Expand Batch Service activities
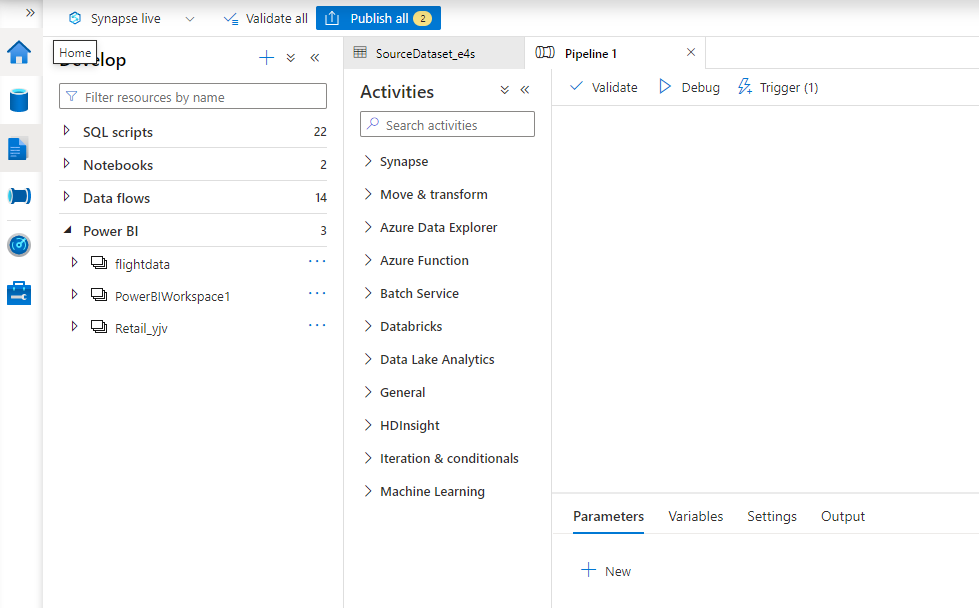 (x=368, y=293)
